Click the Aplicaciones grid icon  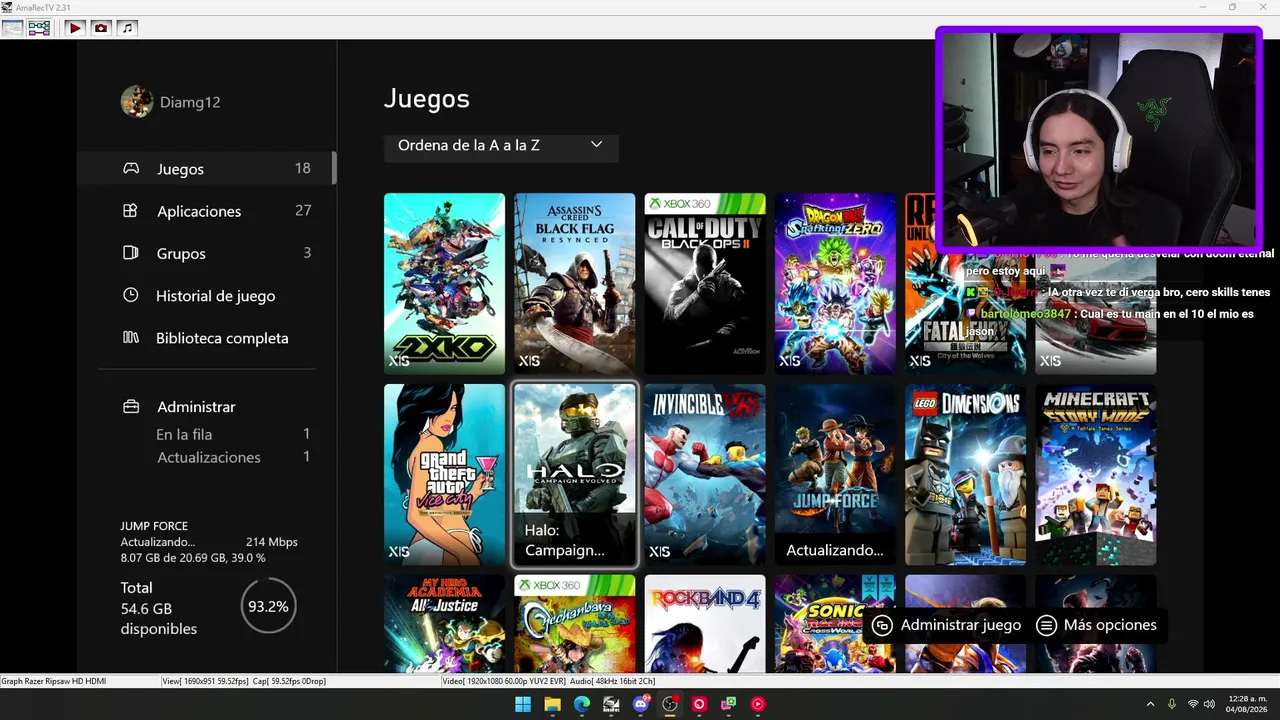130,211
